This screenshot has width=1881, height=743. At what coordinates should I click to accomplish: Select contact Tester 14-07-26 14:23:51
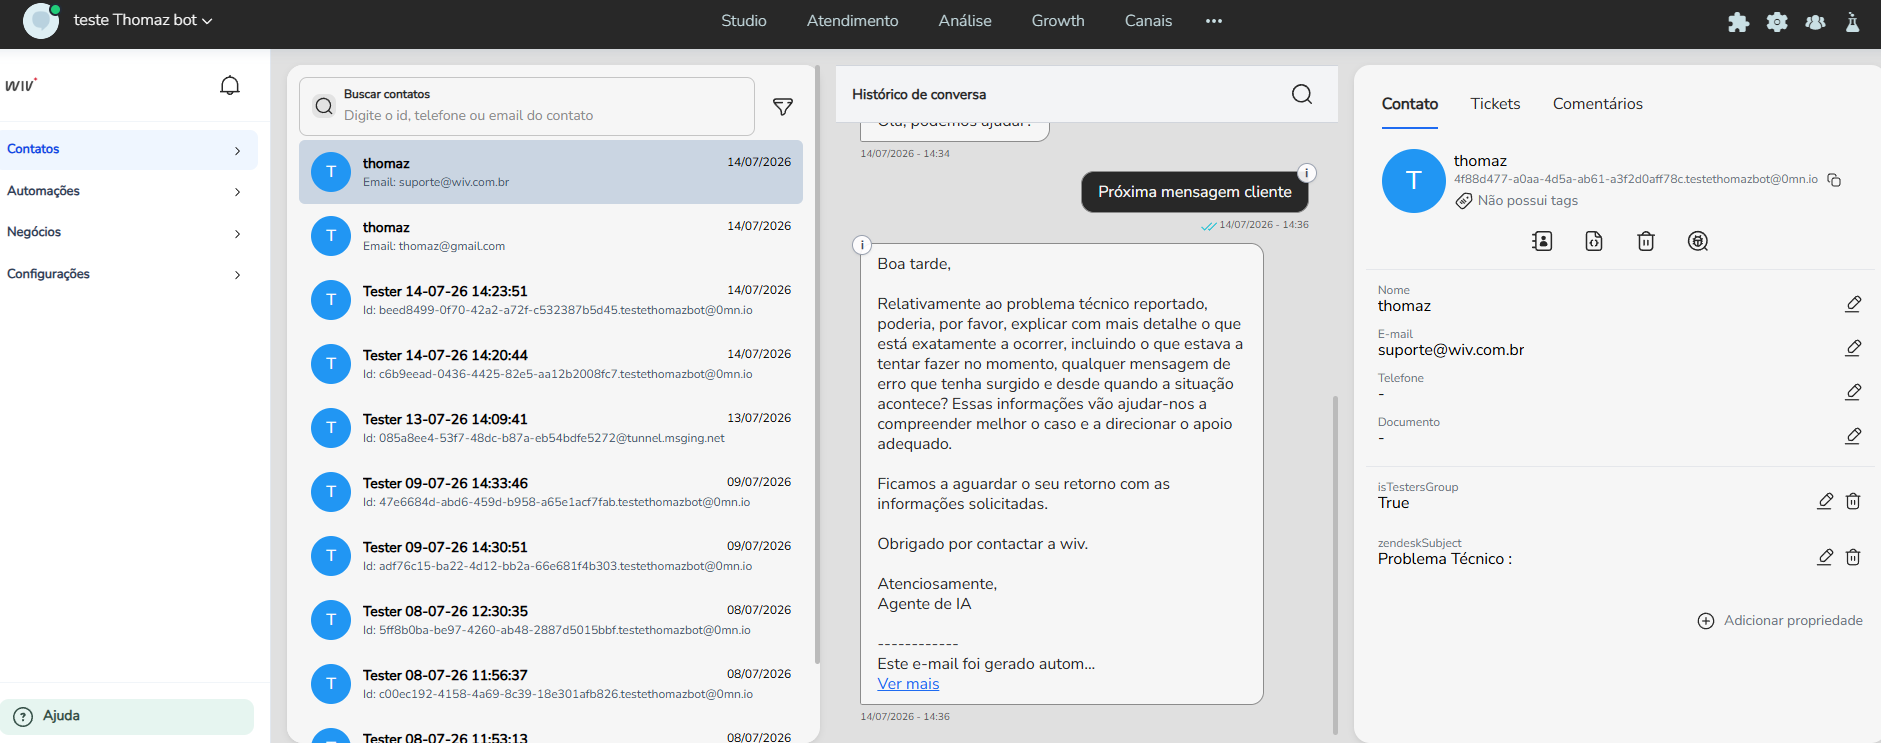(551, 300)
